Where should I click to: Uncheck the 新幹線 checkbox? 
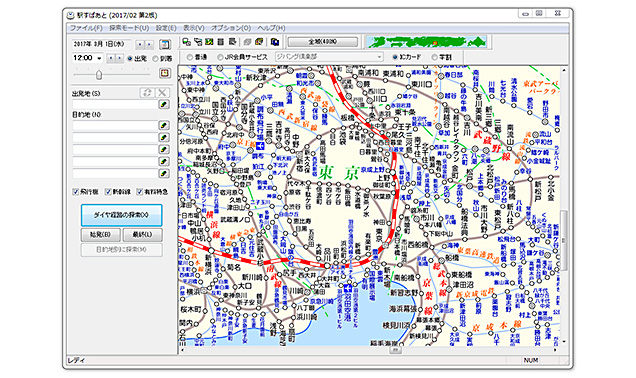tap(108, 192)
